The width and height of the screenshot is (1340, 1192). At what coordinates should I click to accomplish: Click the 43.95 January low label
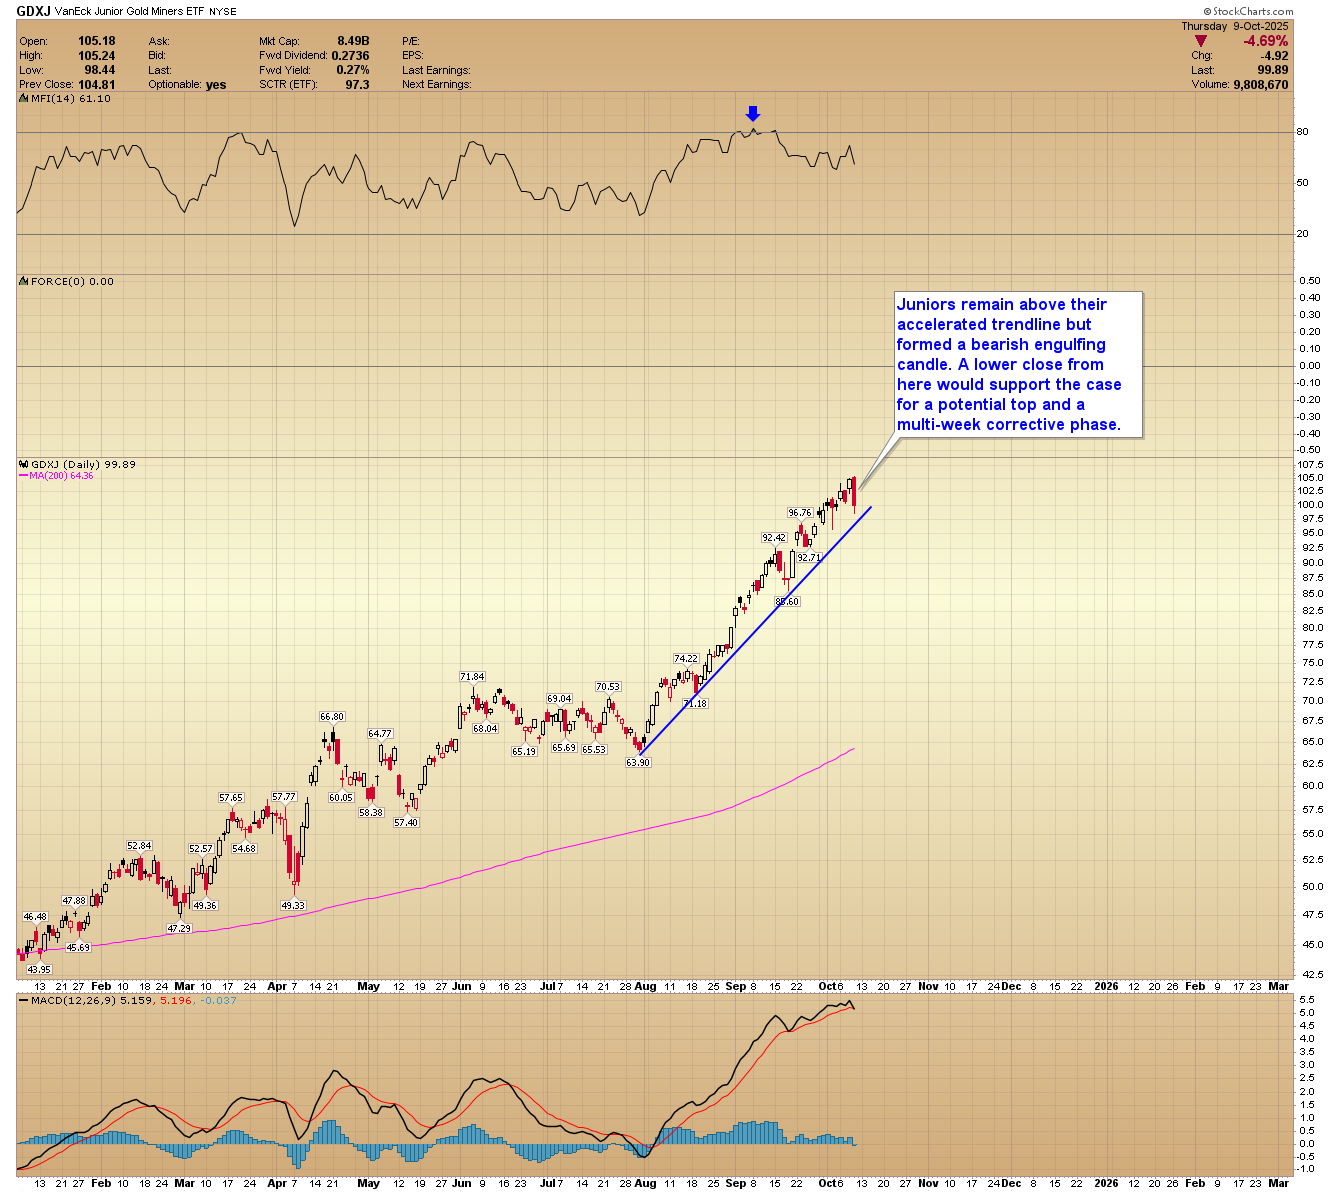(x=39, y=970)
